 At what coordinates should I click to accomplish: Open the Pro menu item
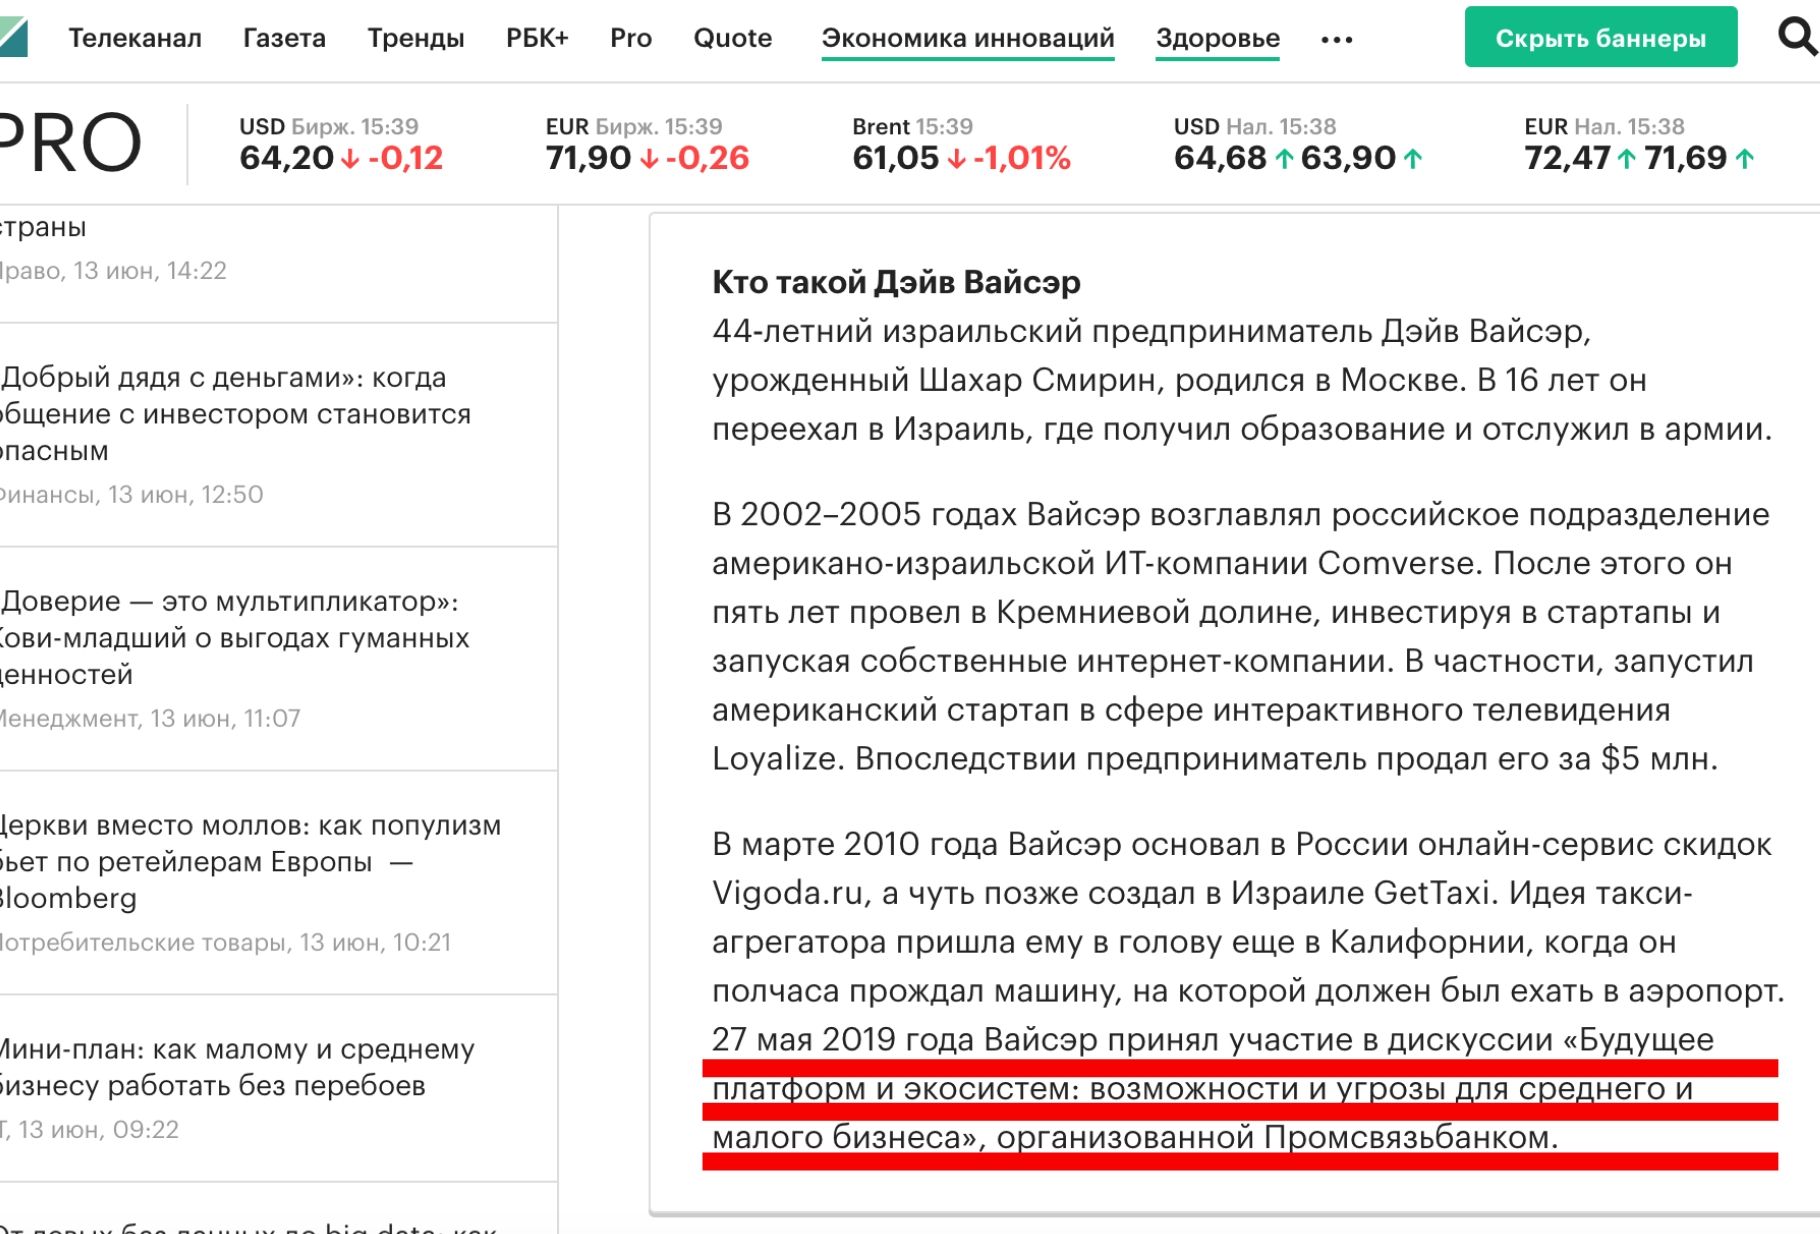[631, 38]
